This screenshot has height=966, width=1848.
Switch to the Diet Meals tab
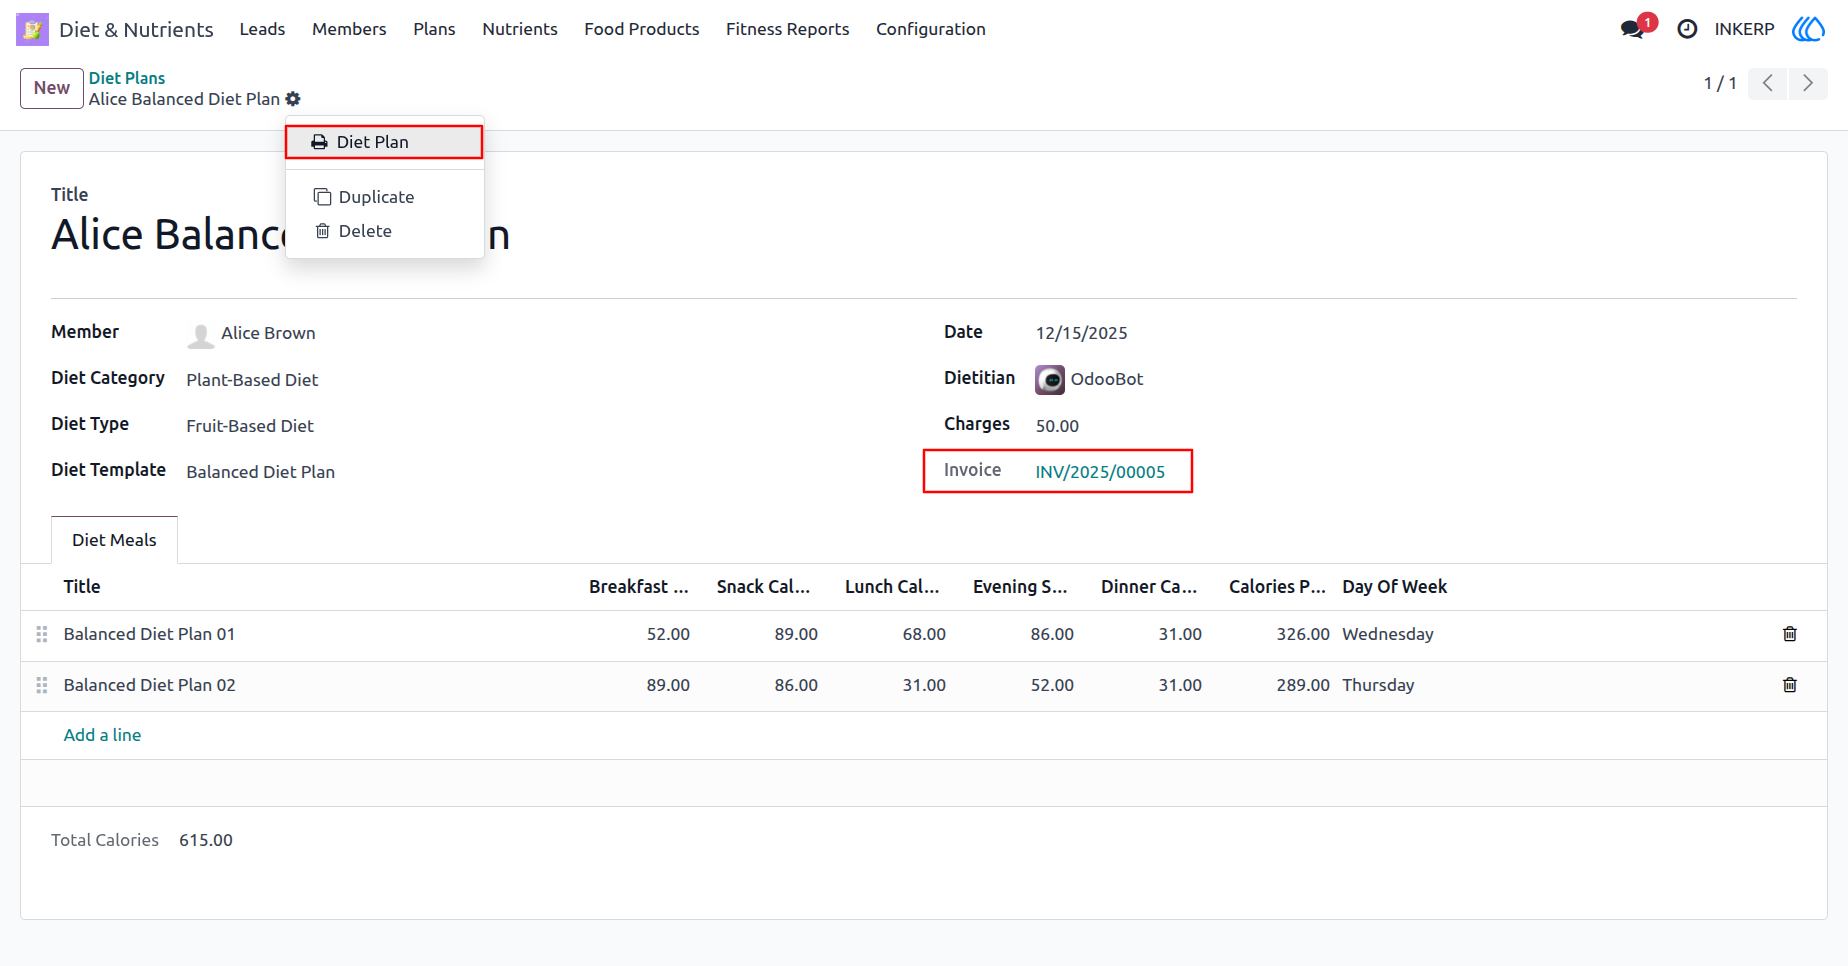coord(114,540)
